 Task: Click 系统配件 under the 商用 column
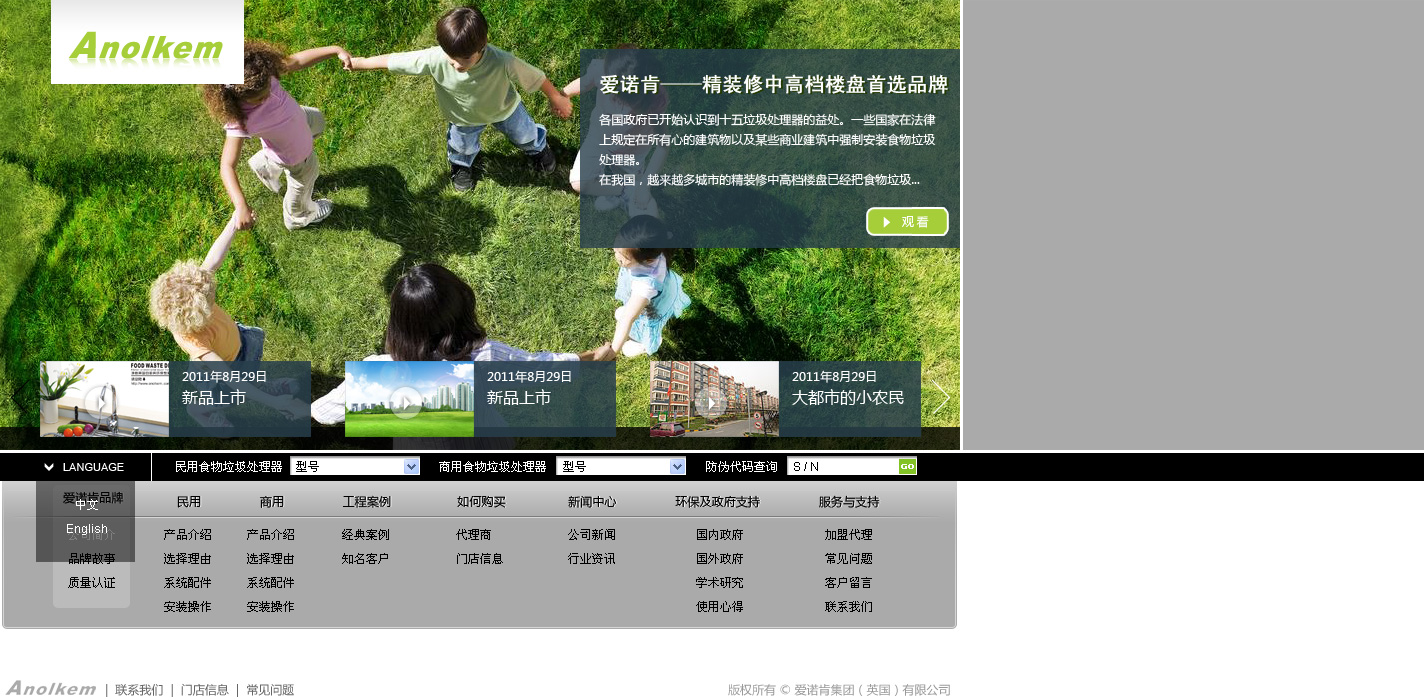(x=271, y=583)
